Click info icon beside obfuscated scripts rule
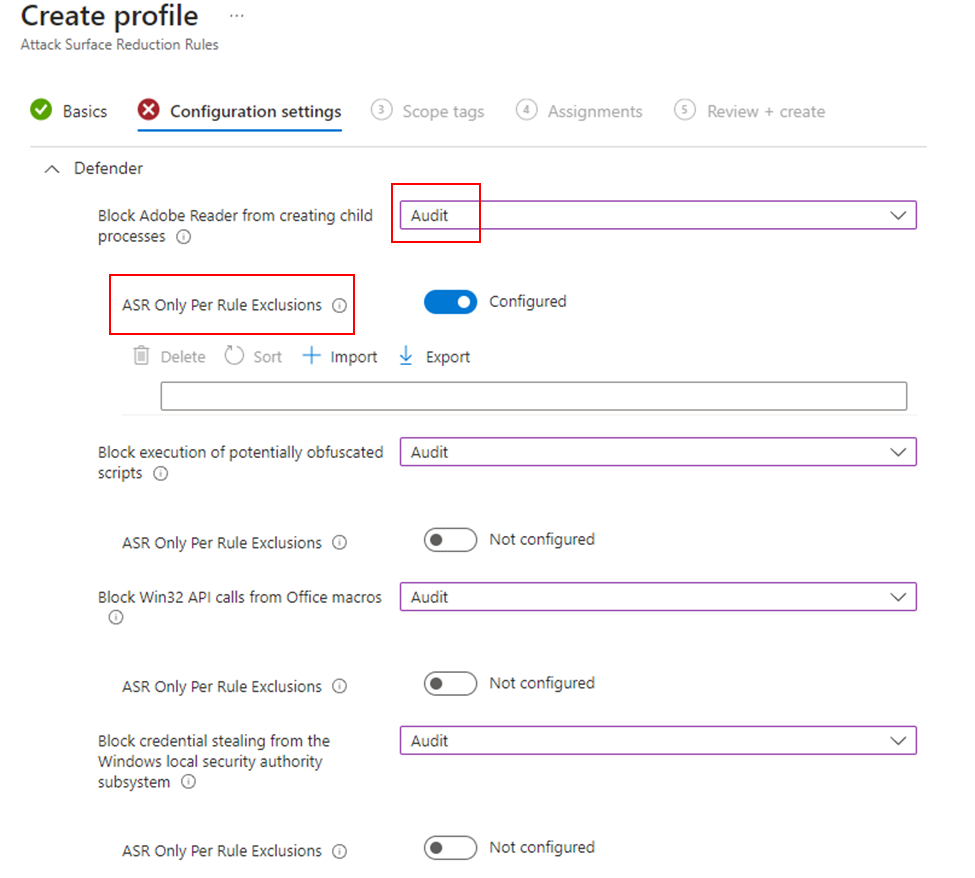The image size is (975, 878). coord(160,474)
